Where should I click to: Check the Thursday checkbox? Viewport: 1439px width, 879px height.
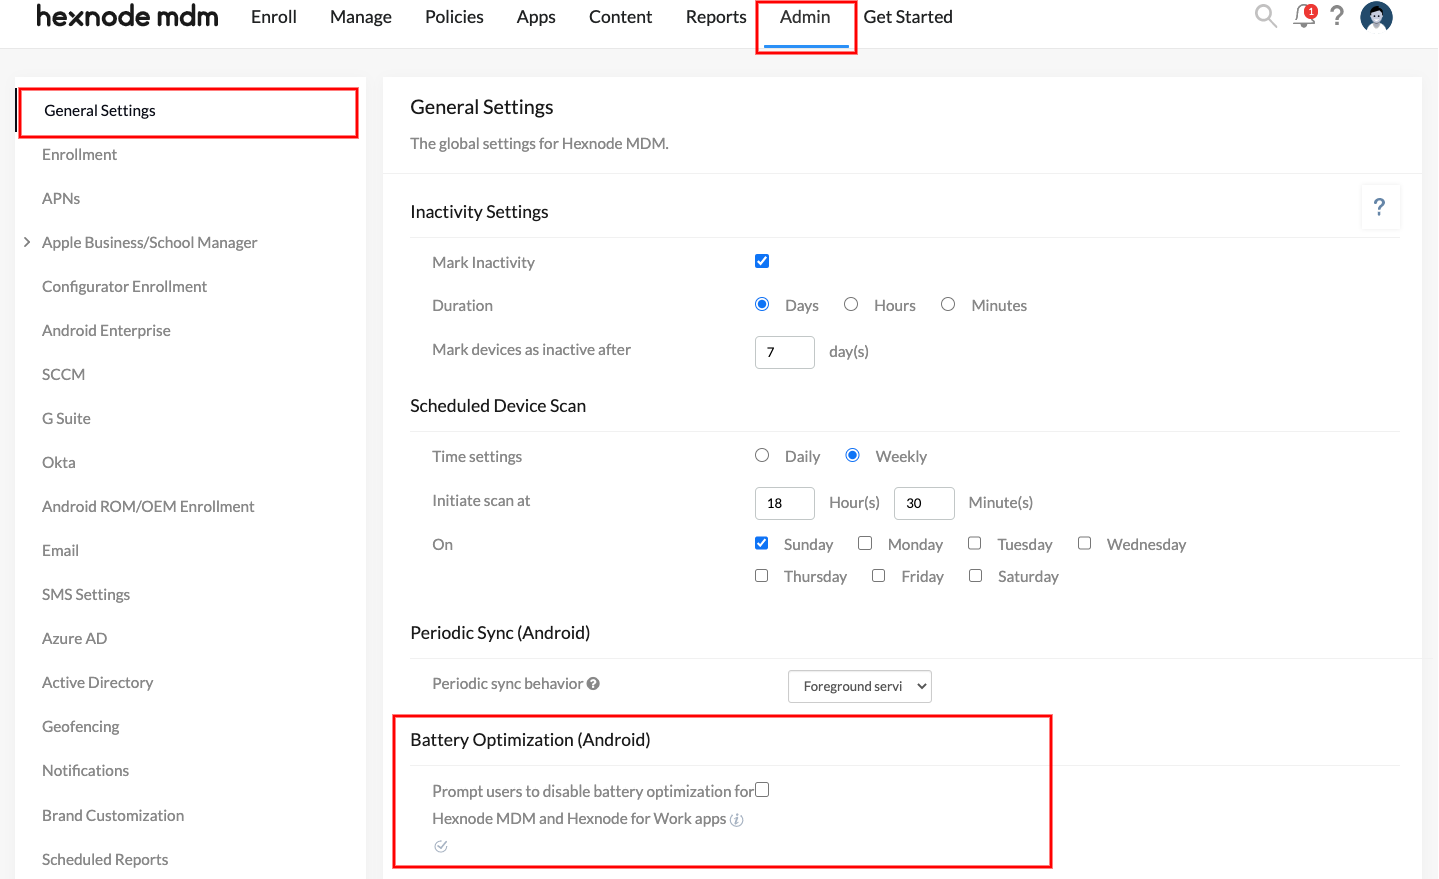762,576
